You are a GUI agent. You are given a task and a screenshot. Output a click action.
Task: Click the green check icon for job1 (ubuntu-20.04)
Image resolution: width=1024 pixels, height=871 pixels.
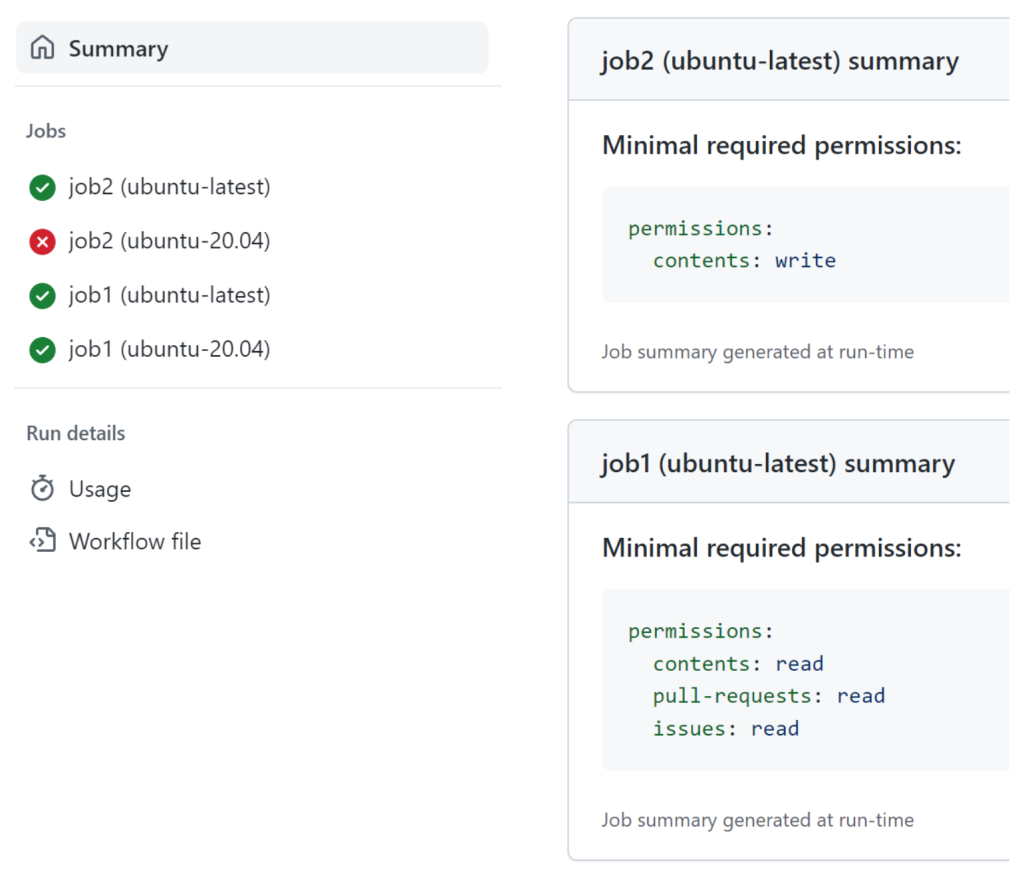(x=41, y=349)
